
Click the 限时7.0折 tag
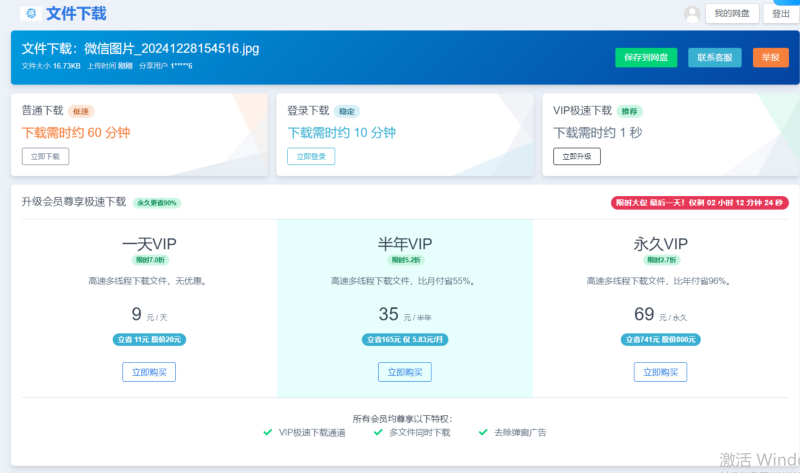pos(150,260)
